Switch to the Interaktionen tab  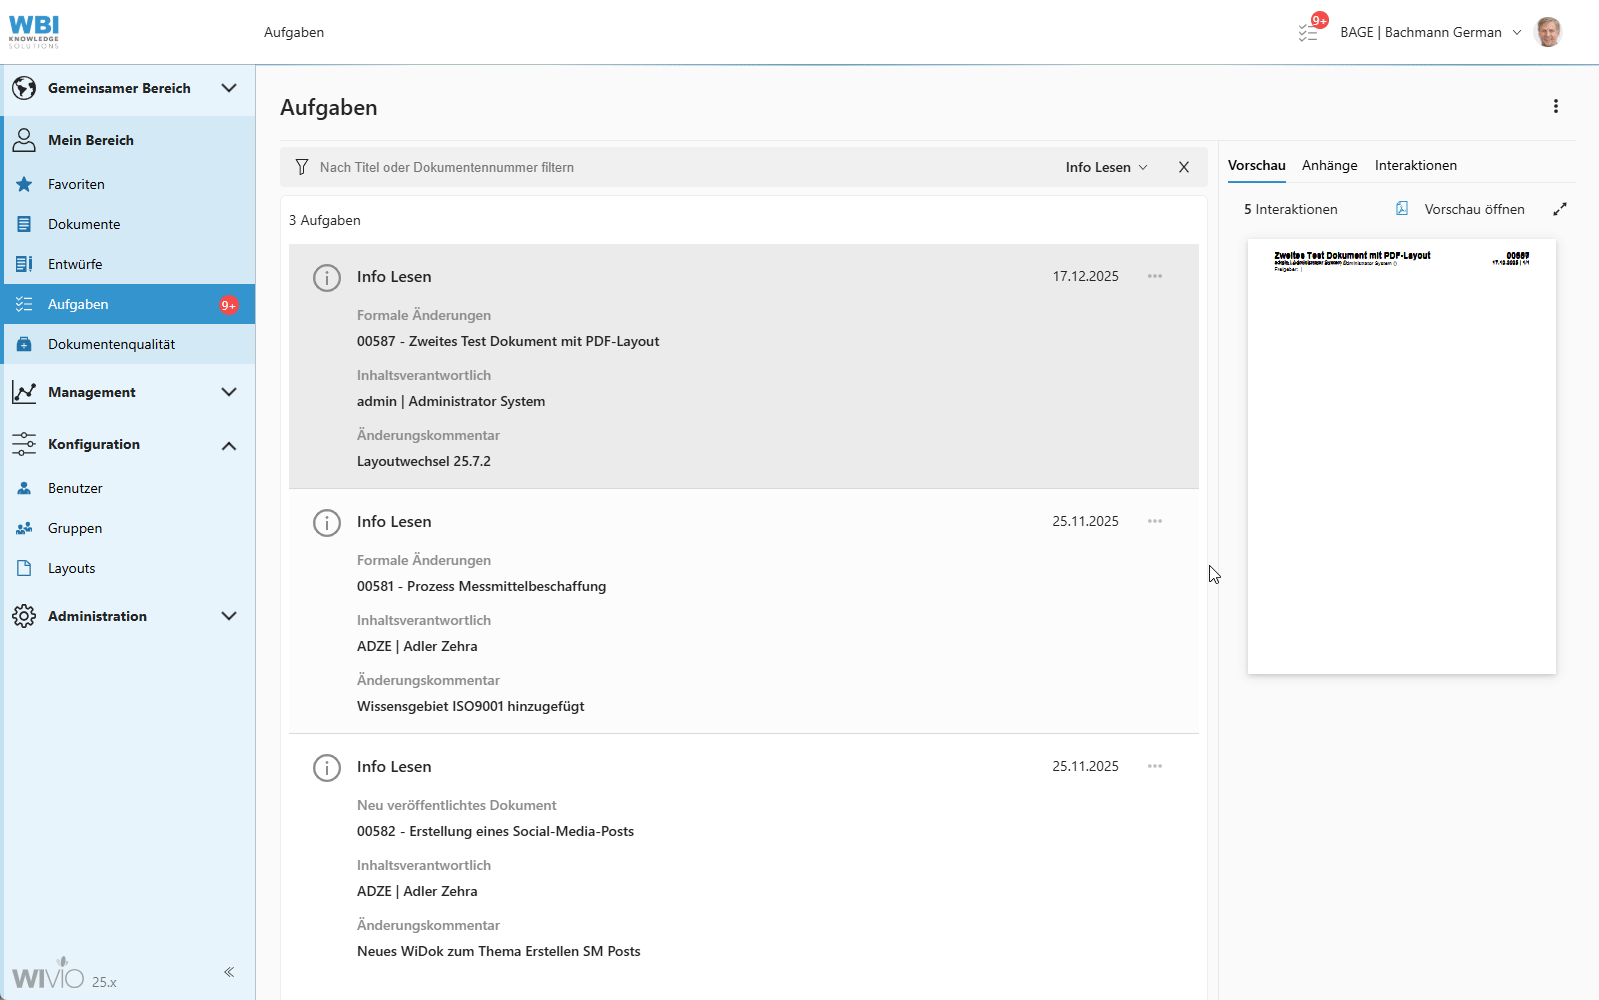coord(1415,165)
